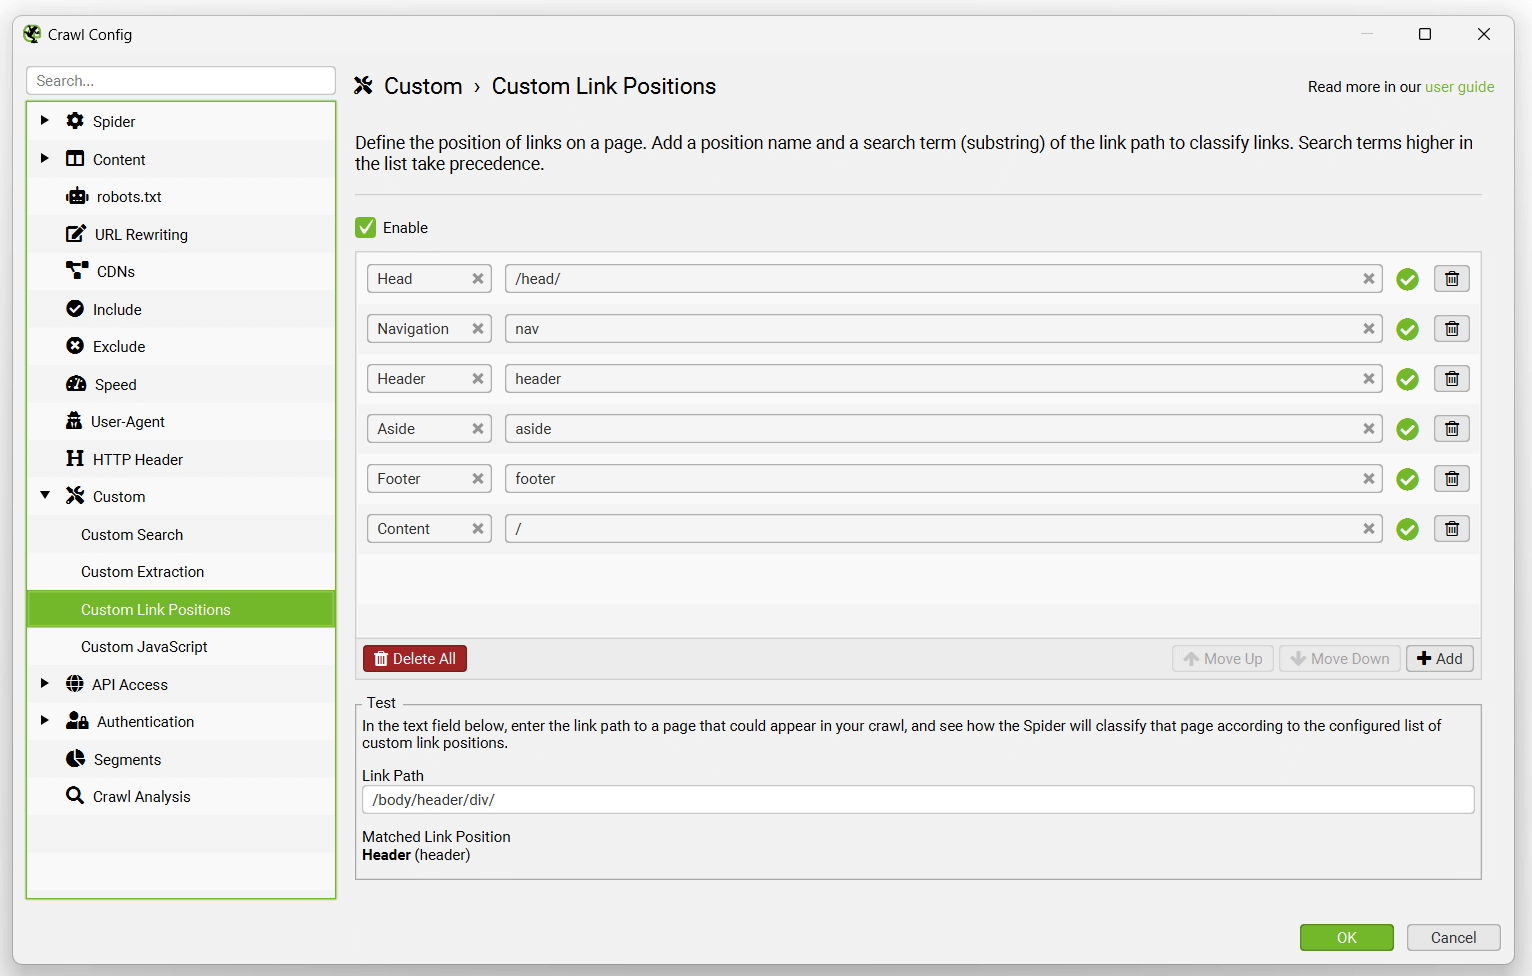Image resolution: width=1532 pixels, height=976 pixels.
Task: Click the User-Agent robot icon
Action: 76,421
